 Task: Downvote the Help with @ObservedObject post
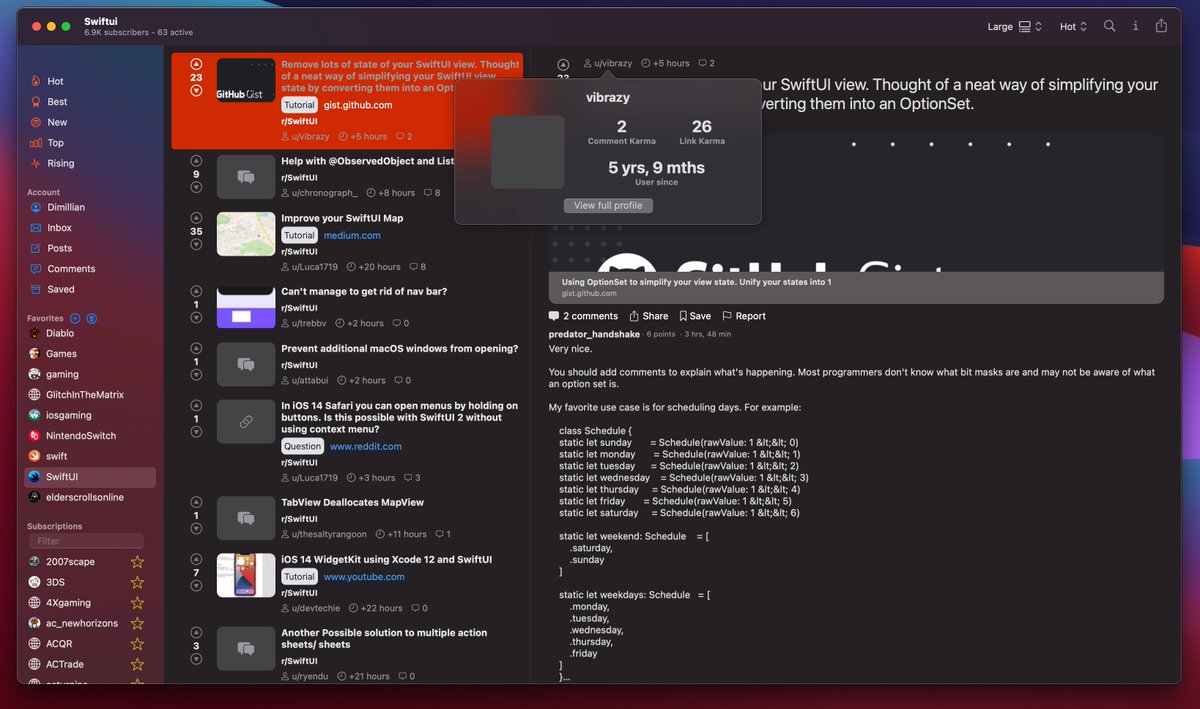pos(196,188)
